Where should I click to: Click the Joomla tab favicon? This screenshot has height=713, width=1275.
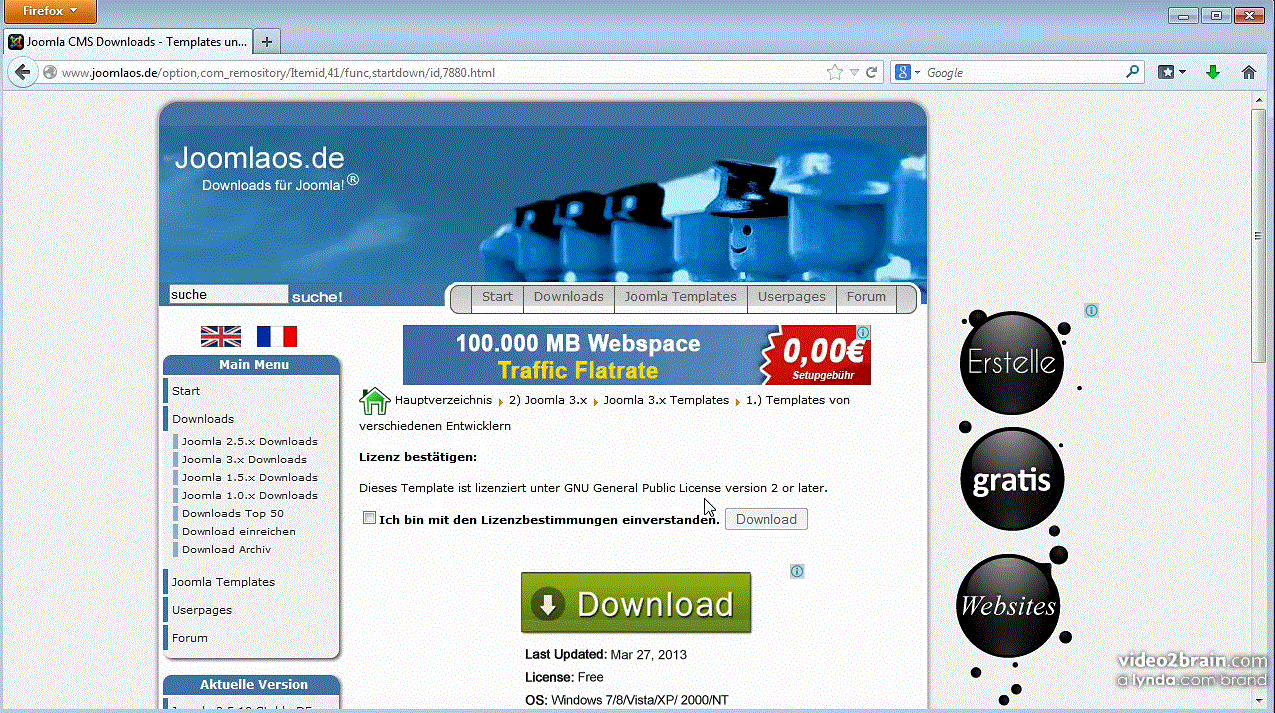tap(16, 42)
